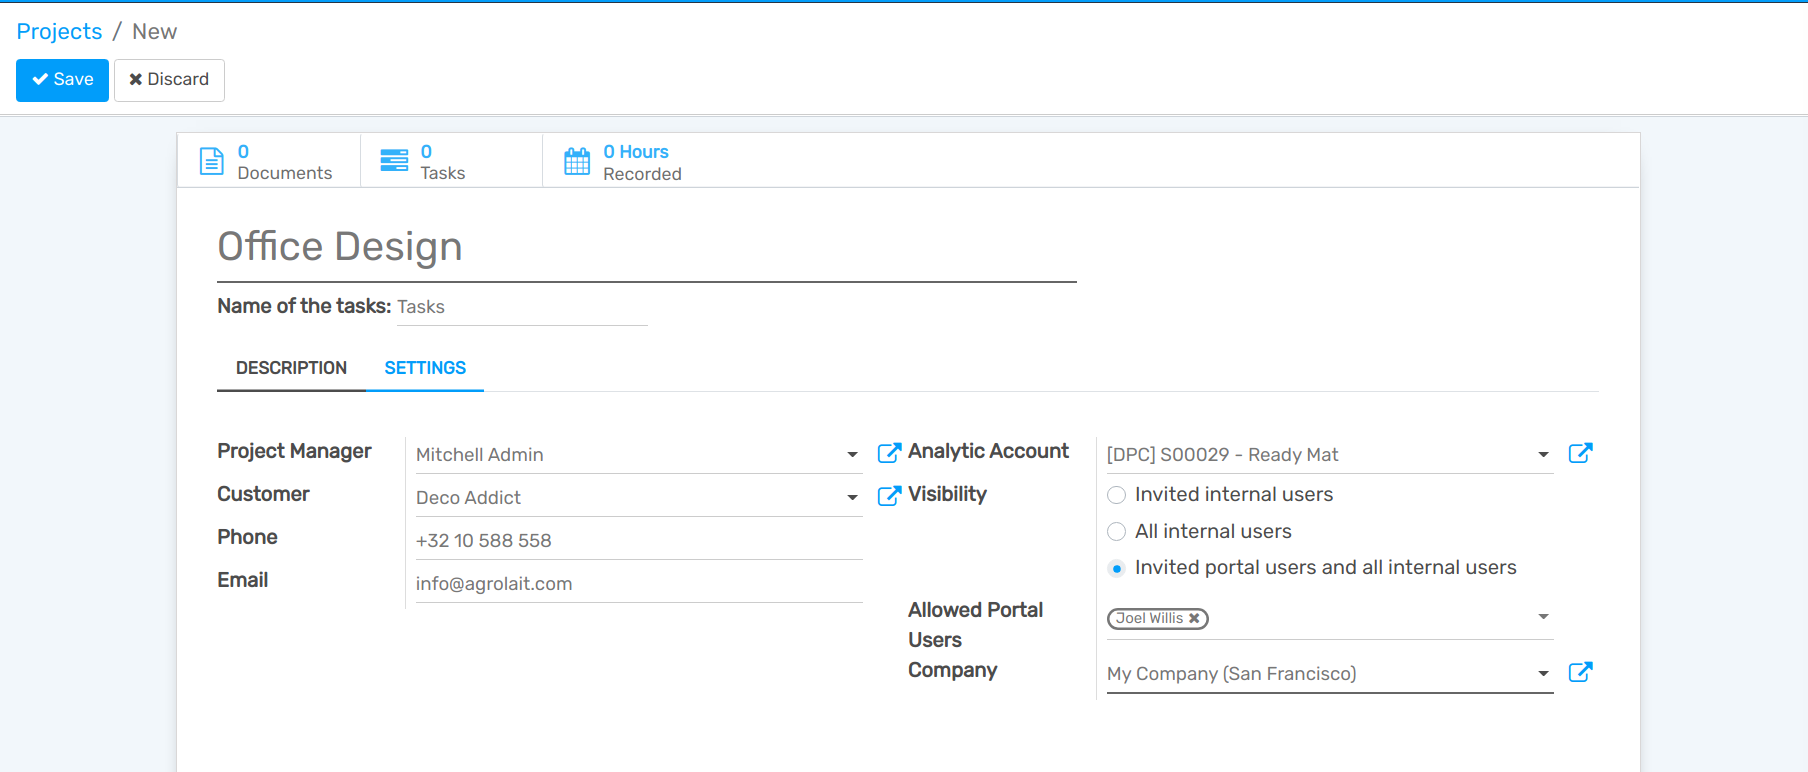Select Invited portal users and all internal users
This screenshot has width=1808, height=772.
tap(1117, 568)
